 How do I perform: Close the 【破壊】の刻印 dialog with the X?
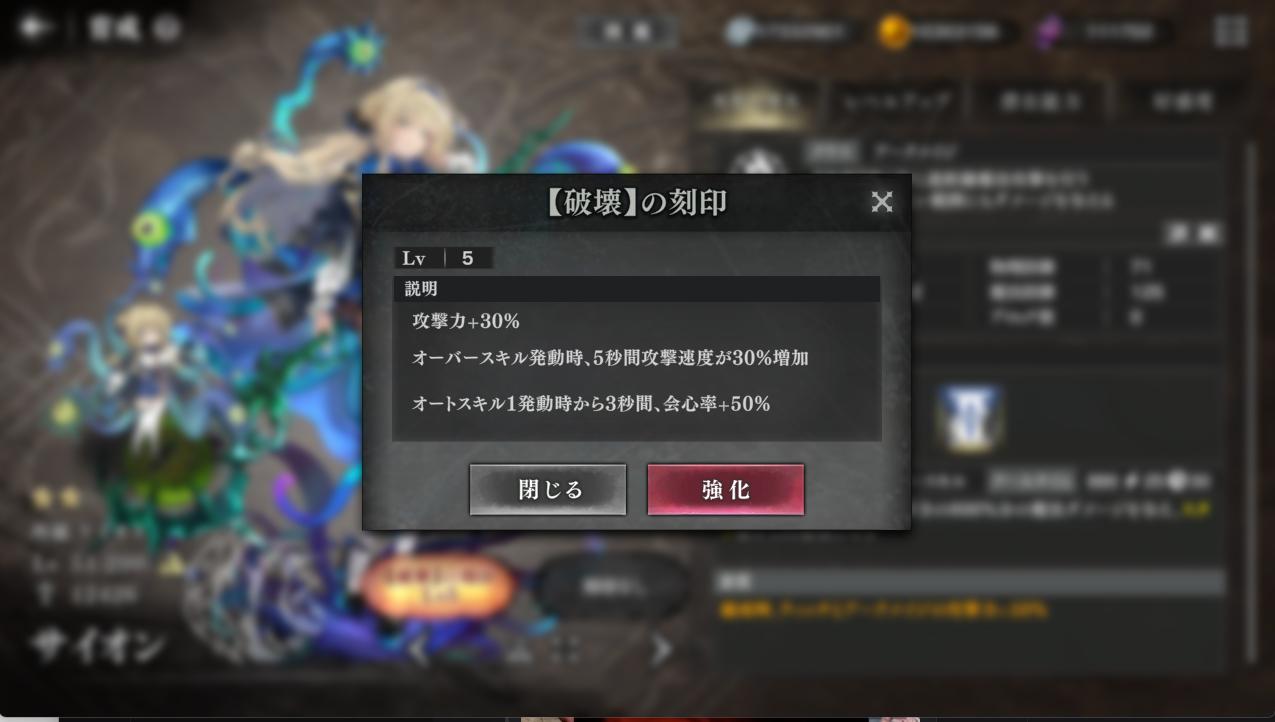point(881,202)
